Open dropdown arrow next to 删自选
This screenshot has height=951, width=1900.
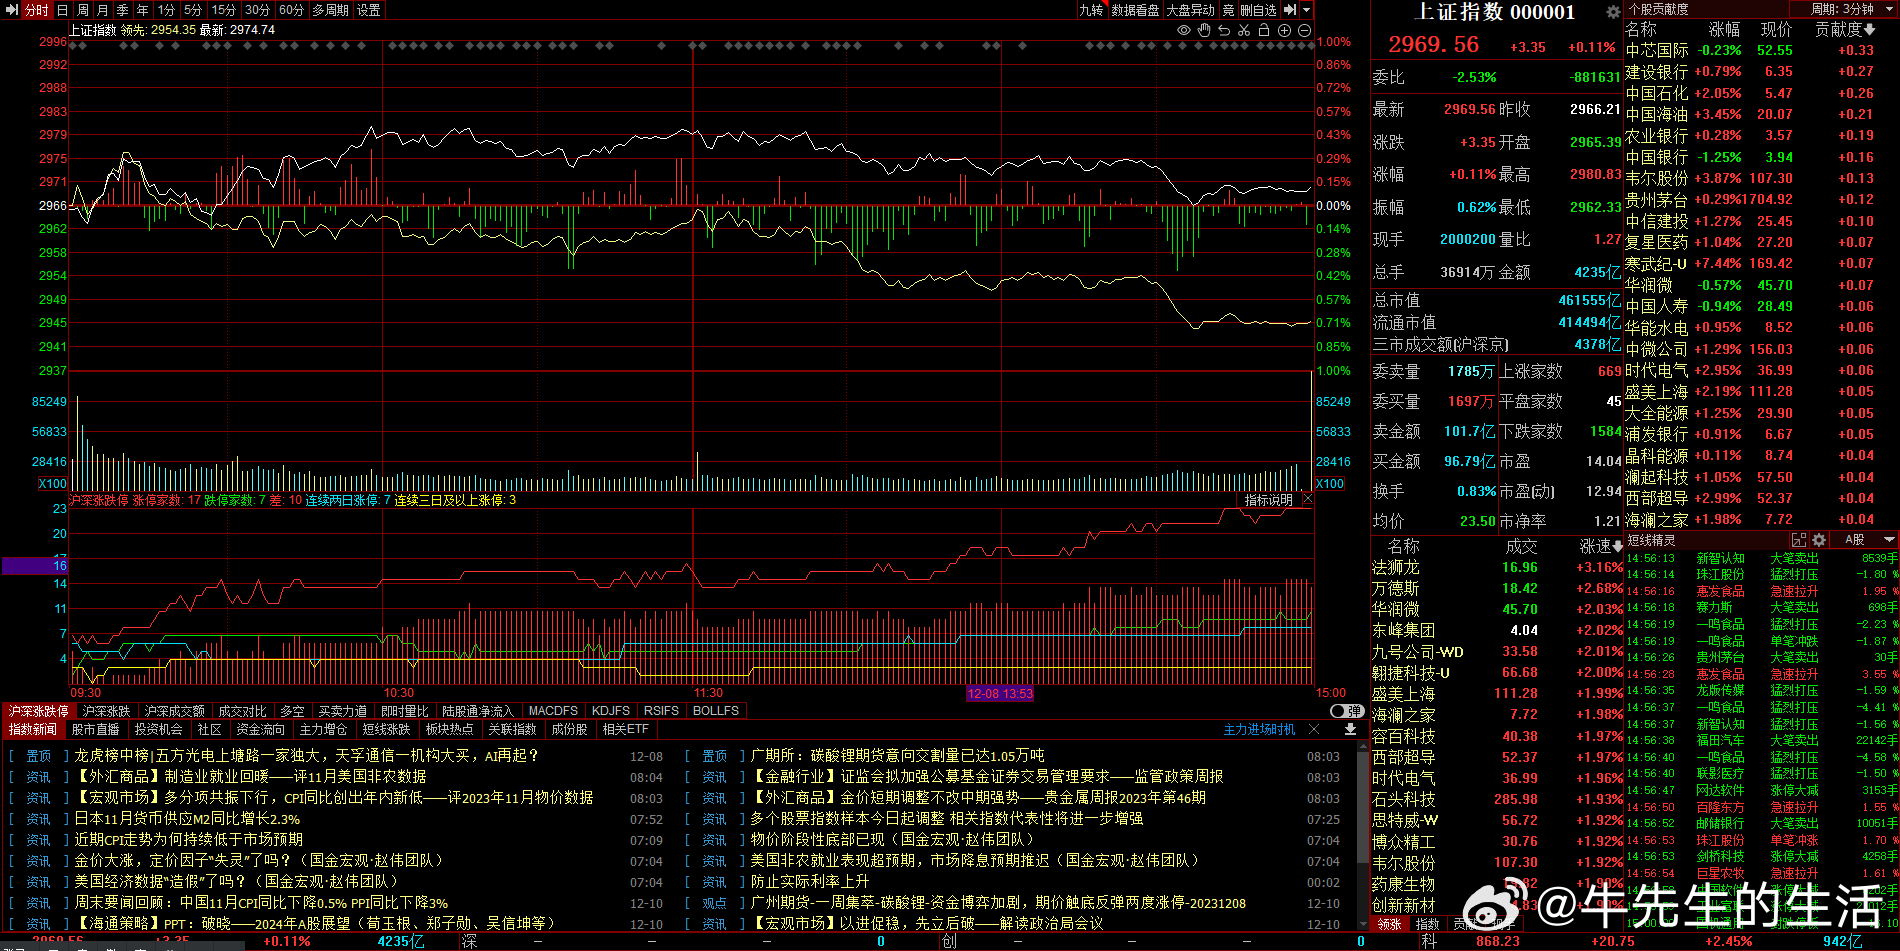pos(1306,10)
